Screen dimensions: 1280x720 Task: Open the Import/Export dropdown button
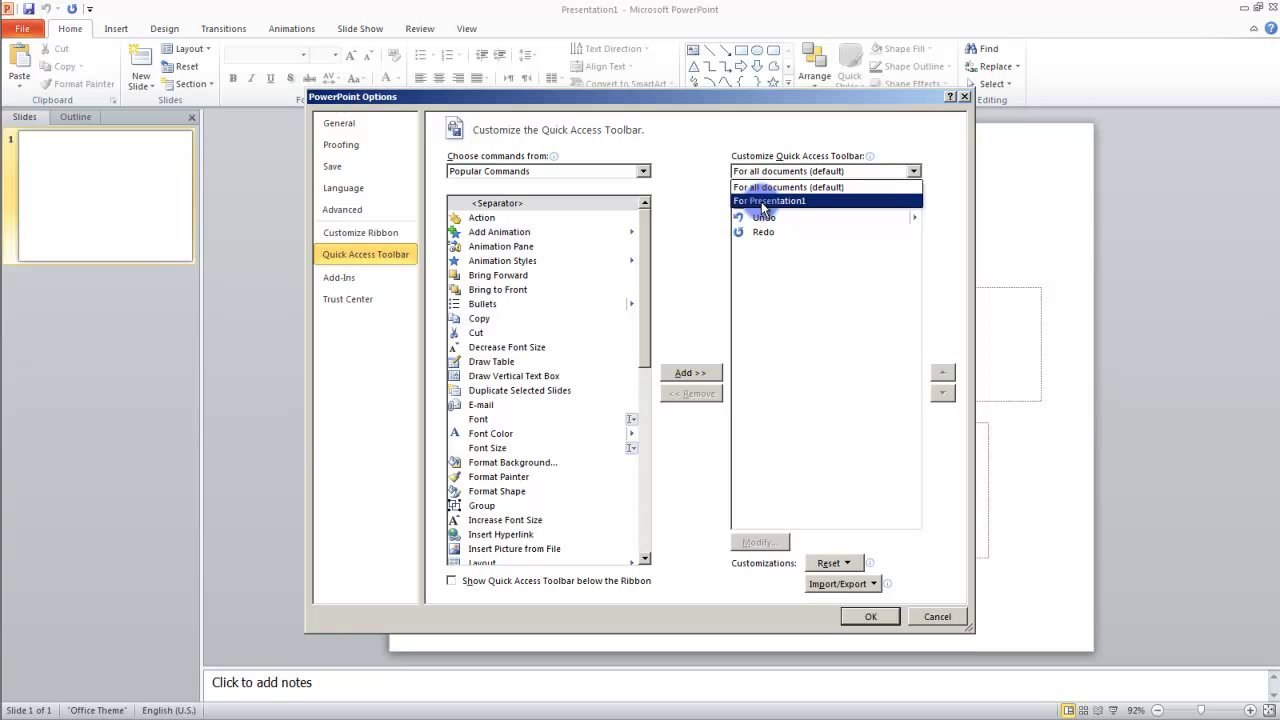coord(843,584)
